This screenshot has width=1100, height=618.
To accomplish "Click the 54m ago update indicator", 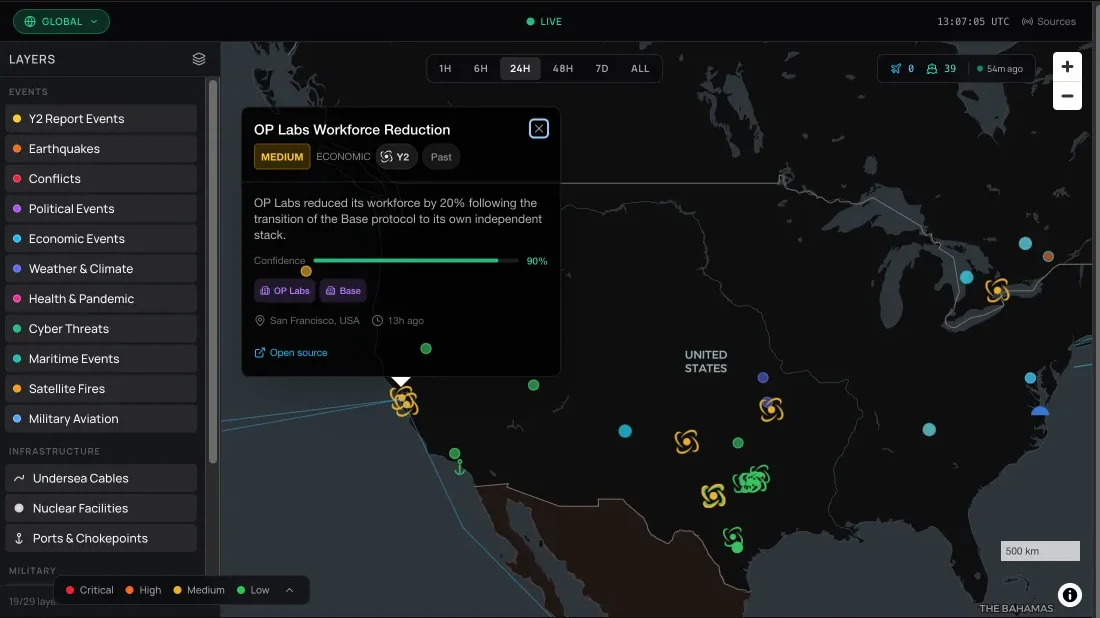I will click(1000, 69).
